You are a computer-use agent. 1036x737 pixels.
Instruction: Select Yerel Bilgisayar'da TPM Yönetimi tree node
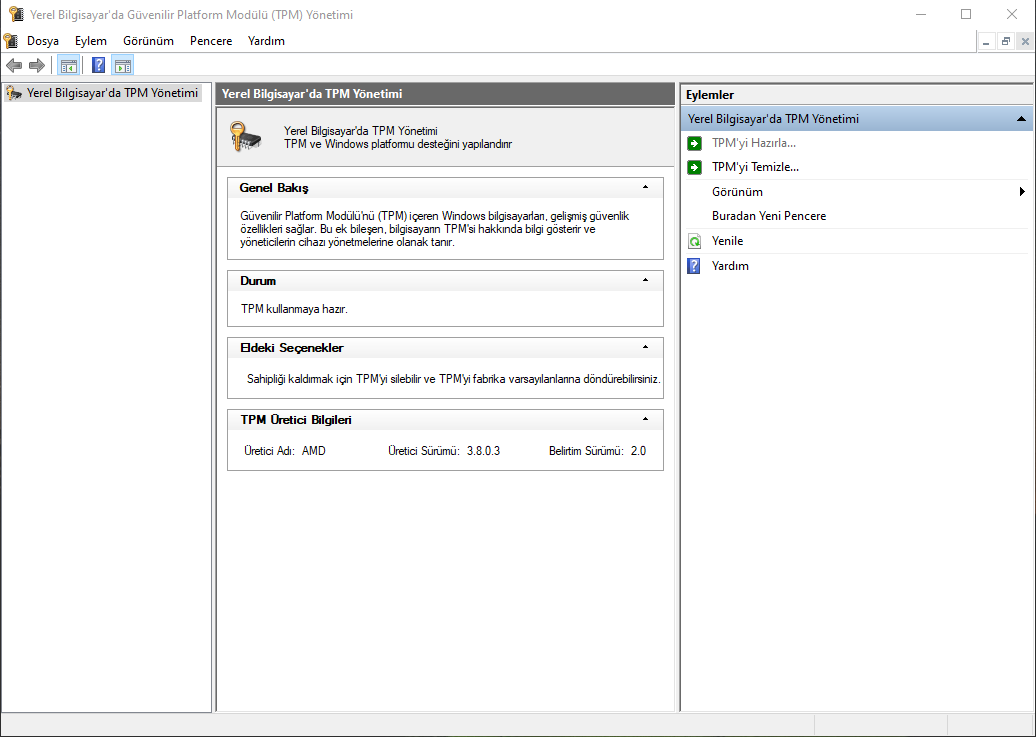point(112,93)
